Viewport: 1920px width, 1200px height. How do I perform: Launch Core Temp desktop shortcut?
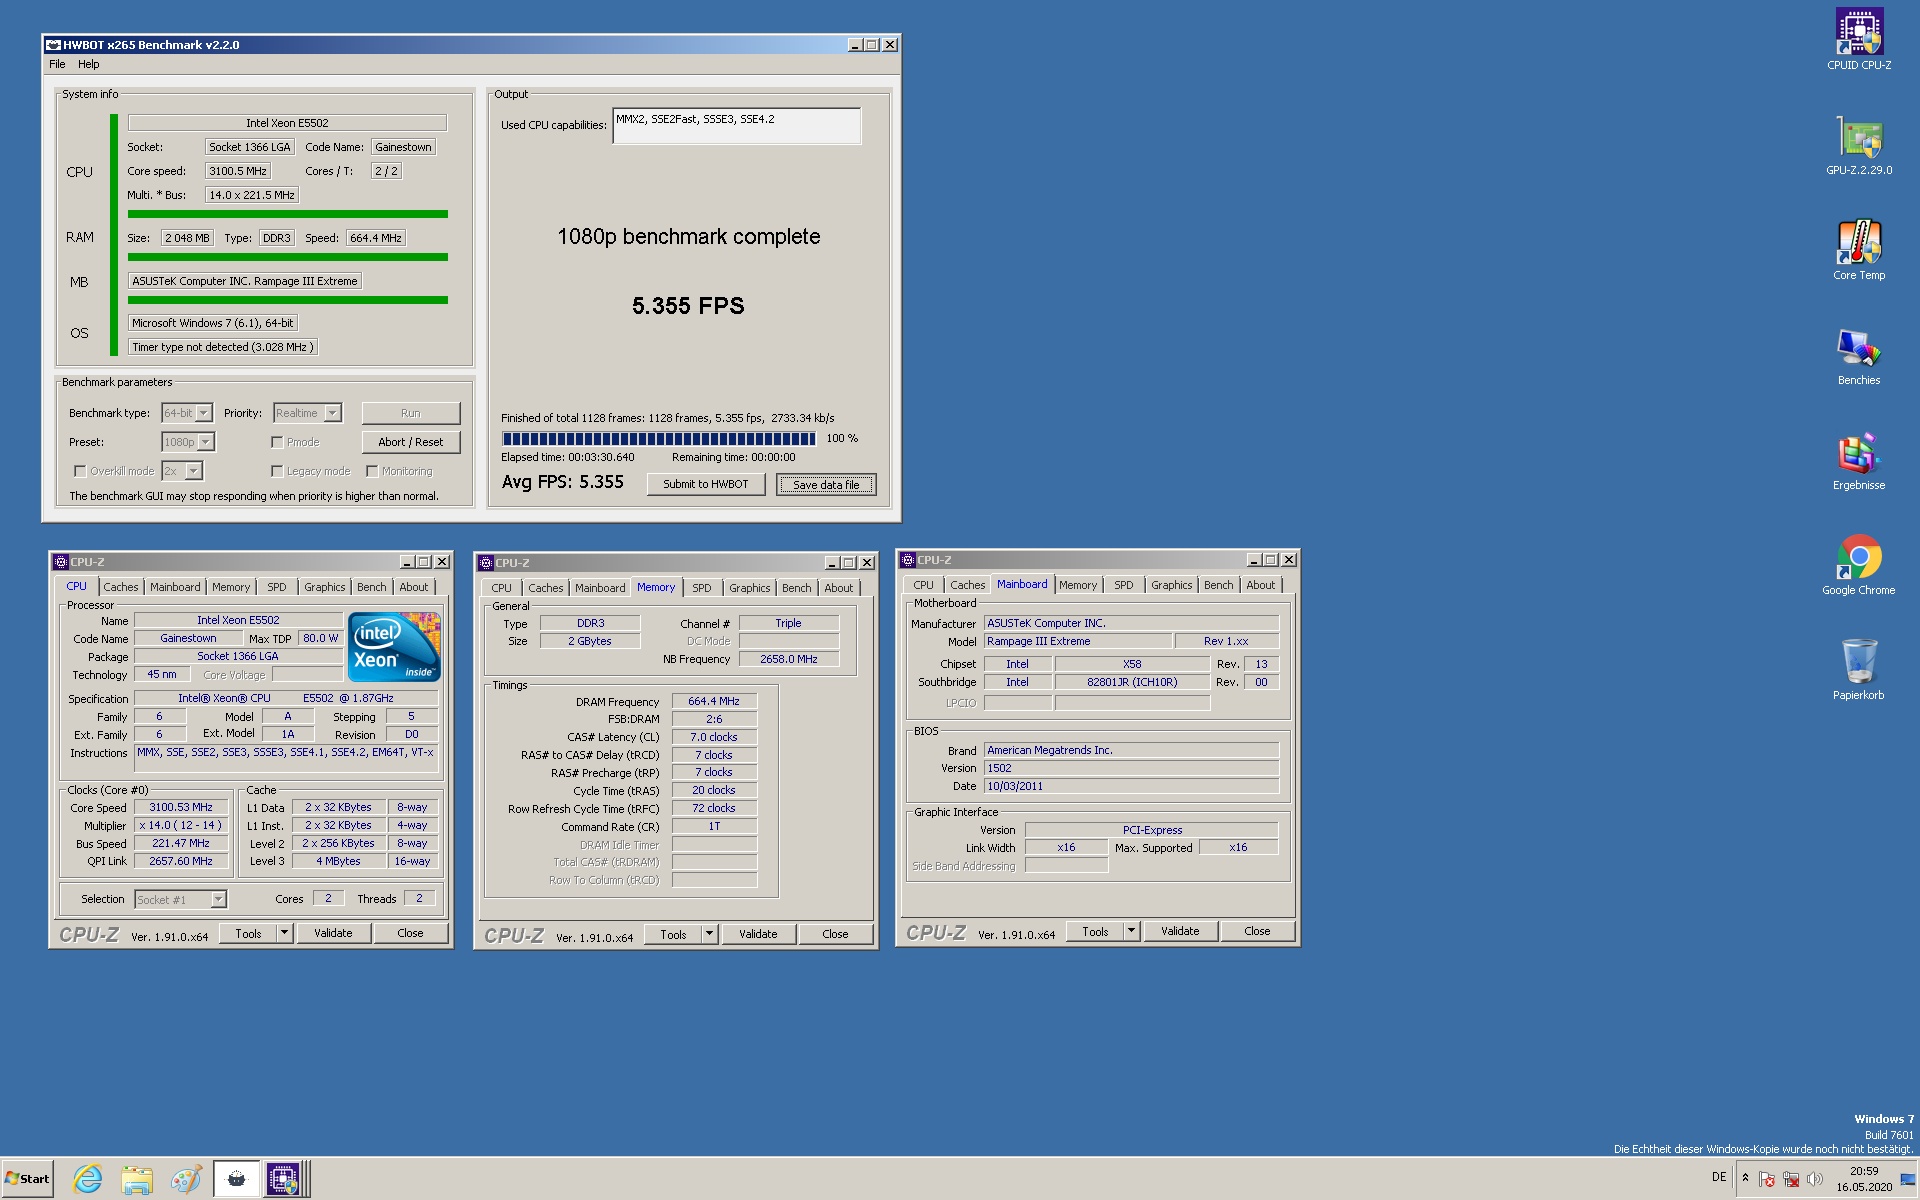point(1858,250)
